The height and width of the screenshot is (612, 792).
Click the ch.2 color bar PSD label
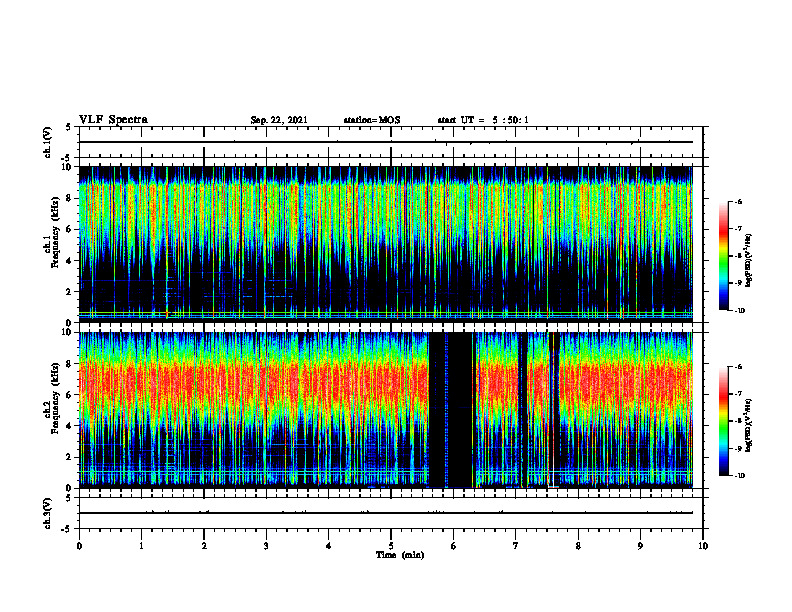pos(749,425)
